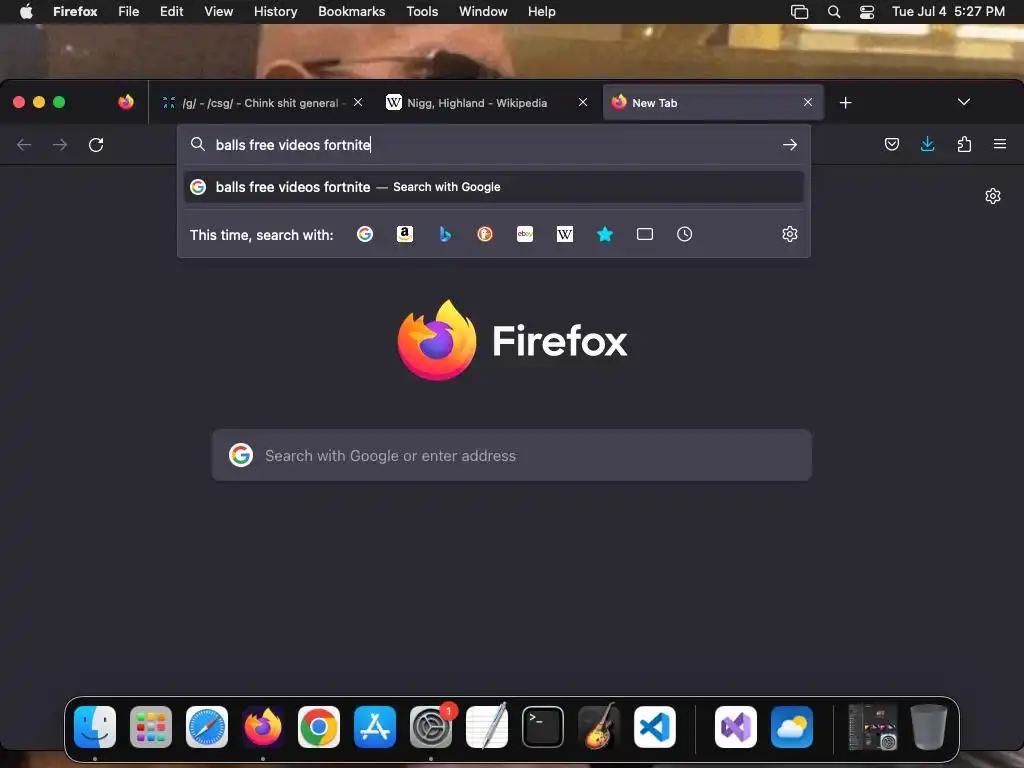Open the Help menu

541,12
